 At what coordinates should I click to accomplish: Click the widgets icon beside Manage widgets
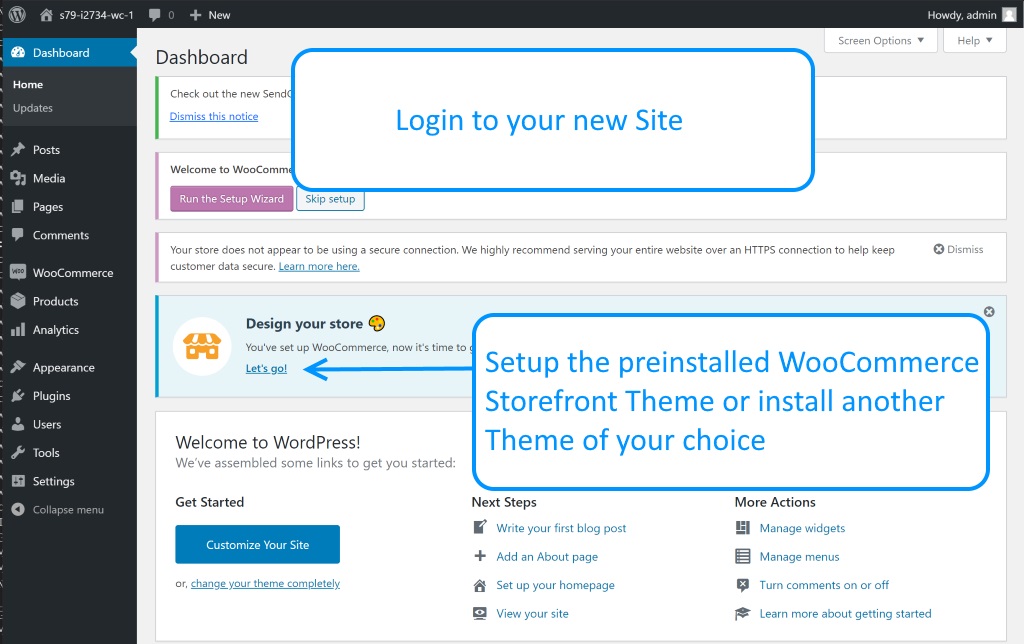pyautogui.click(x=743, y=528)
